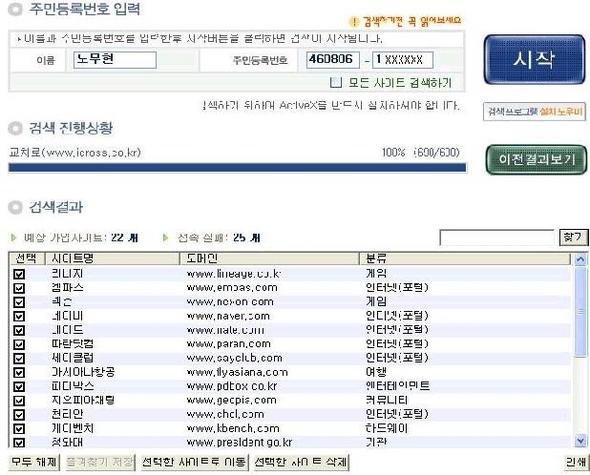
Task: Click 선택한 사이트로 이동 button
Action: point(194,462)
